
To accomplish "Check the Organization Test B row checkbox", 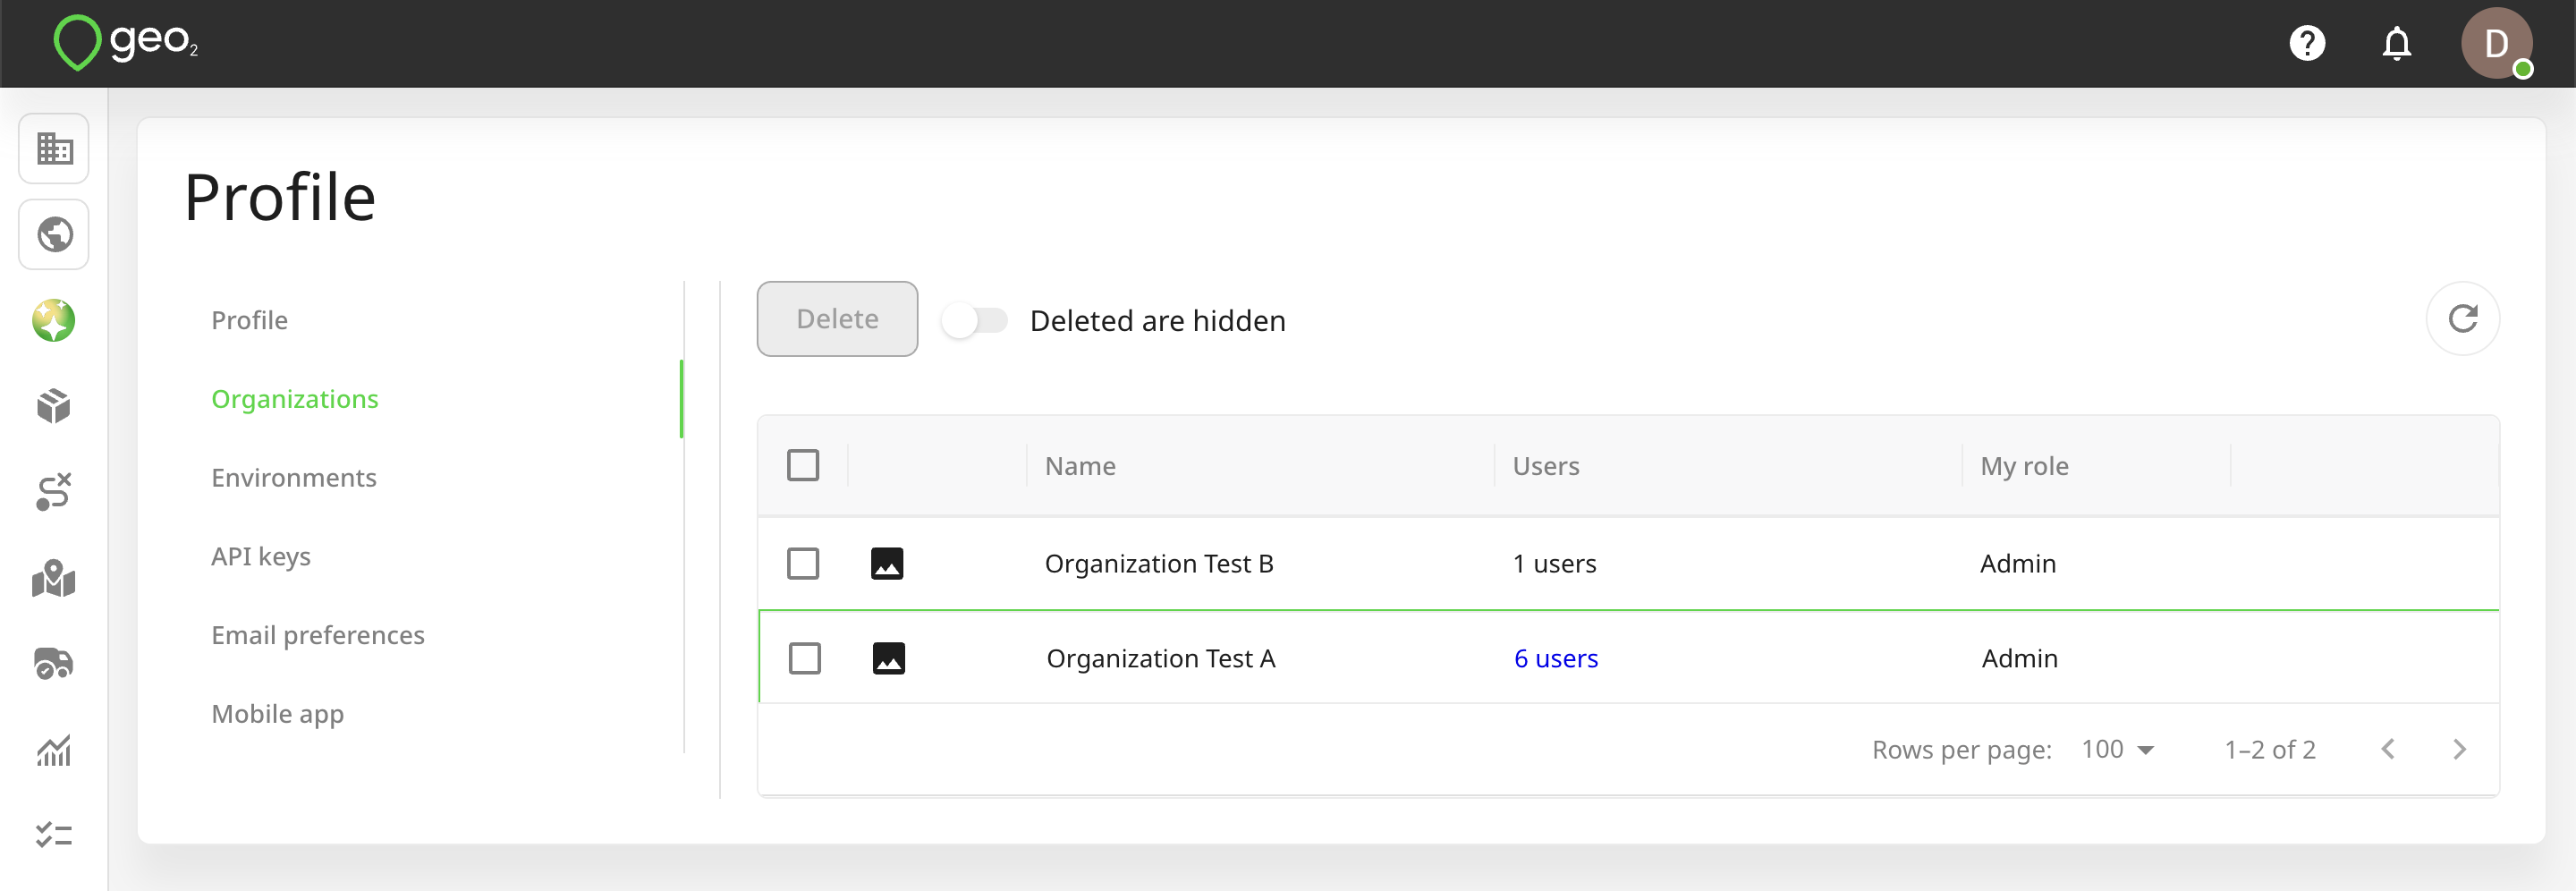I will 803,564.
